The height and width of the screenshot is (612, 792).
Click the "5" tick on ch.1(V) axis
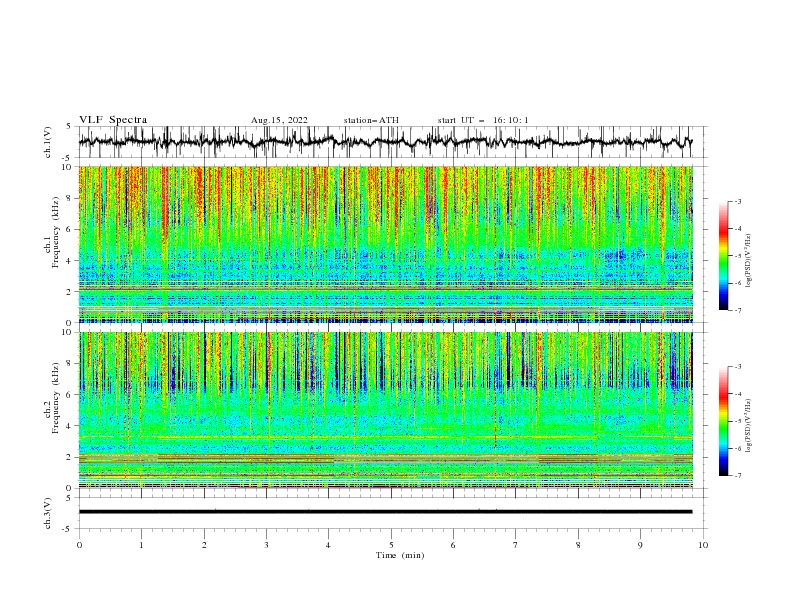(x=70, y=126)
